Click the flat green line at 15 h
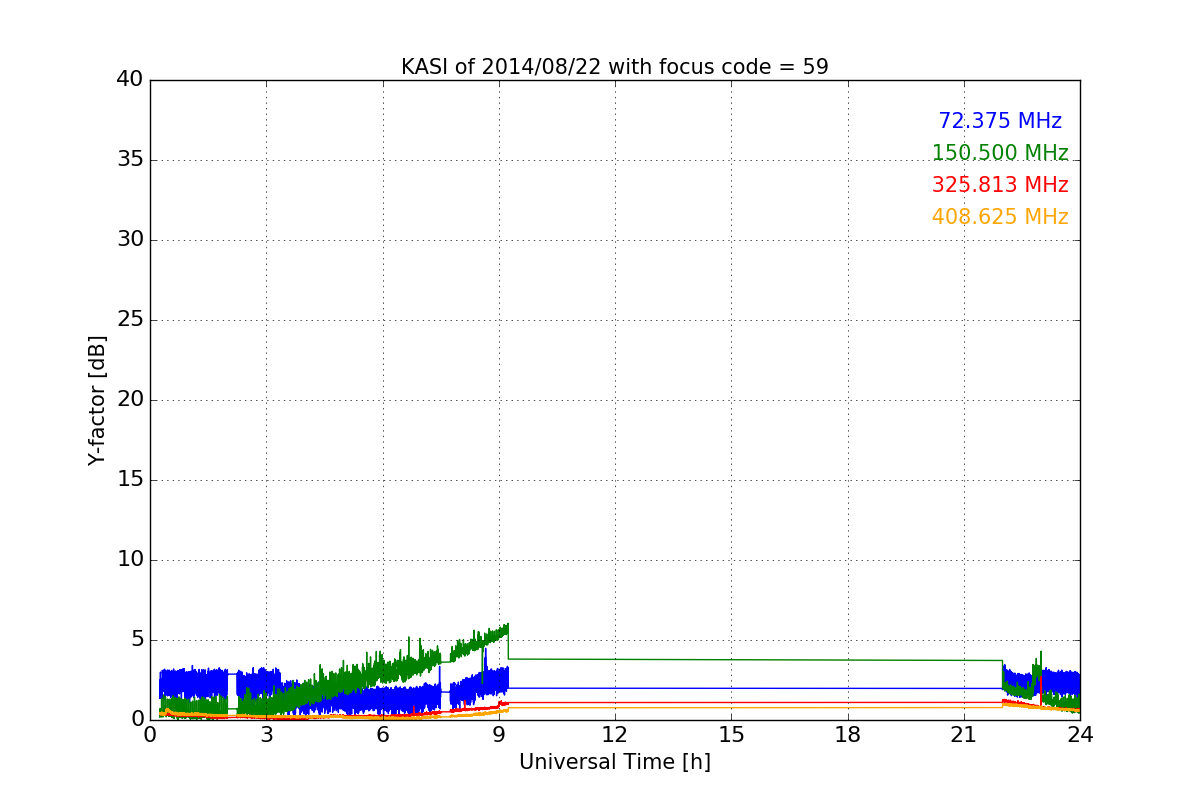 tap(731, 659)
